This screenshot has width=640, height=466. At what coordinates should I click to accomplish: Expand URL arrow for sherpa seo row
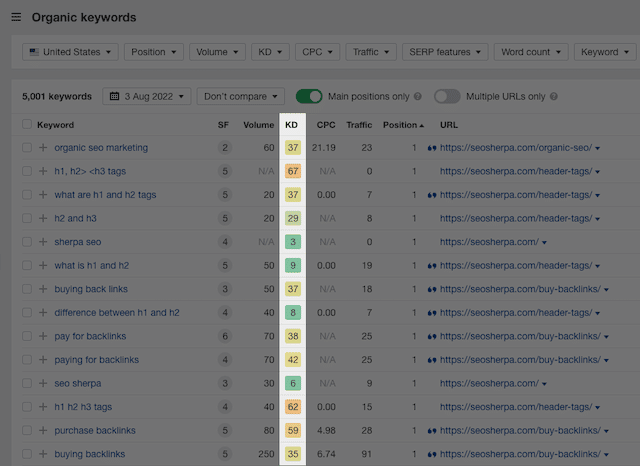[x=544, y=243]
